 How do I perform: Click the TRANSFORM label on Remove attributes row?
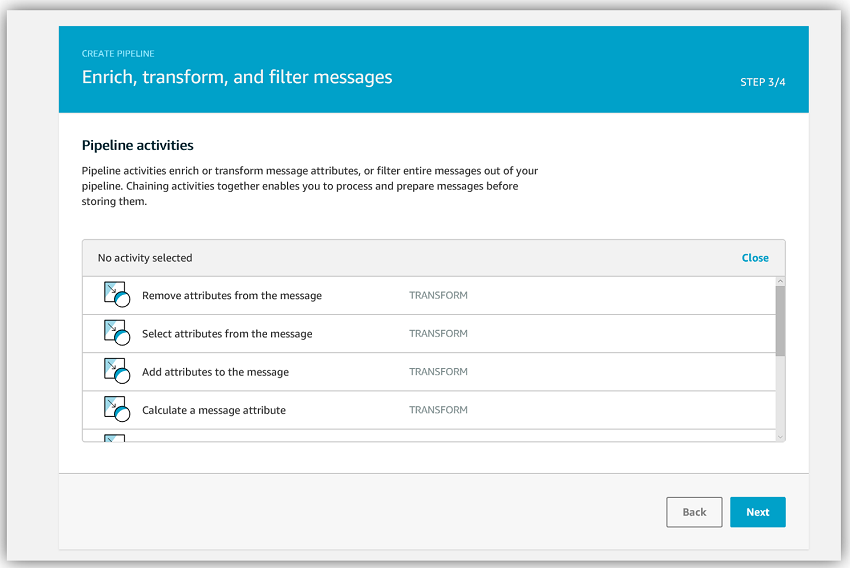pos(438,296)
